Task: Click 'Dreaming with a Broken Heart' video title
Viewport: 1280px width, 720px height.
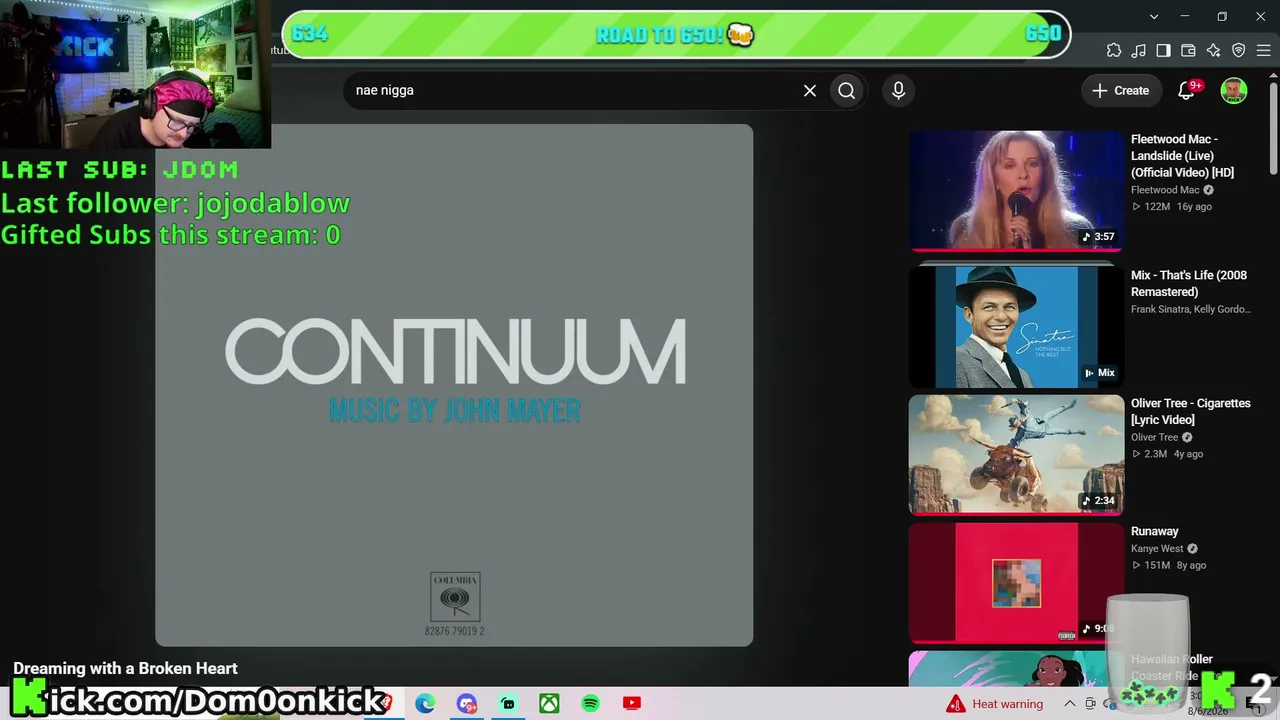Action: coord(126,668)
